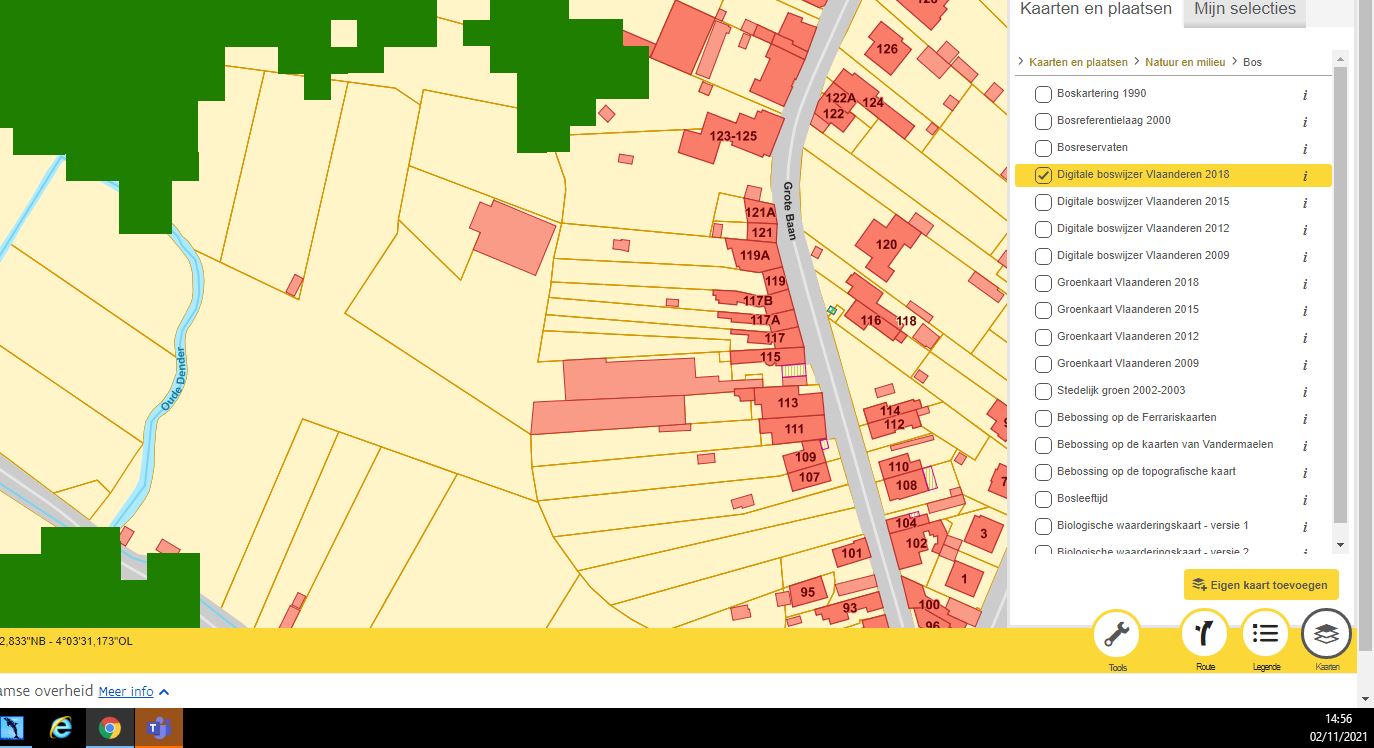Click the Kaarten layers icon
The width and height of the screenshot is (1374, 748).
(x=1326, y=634)
